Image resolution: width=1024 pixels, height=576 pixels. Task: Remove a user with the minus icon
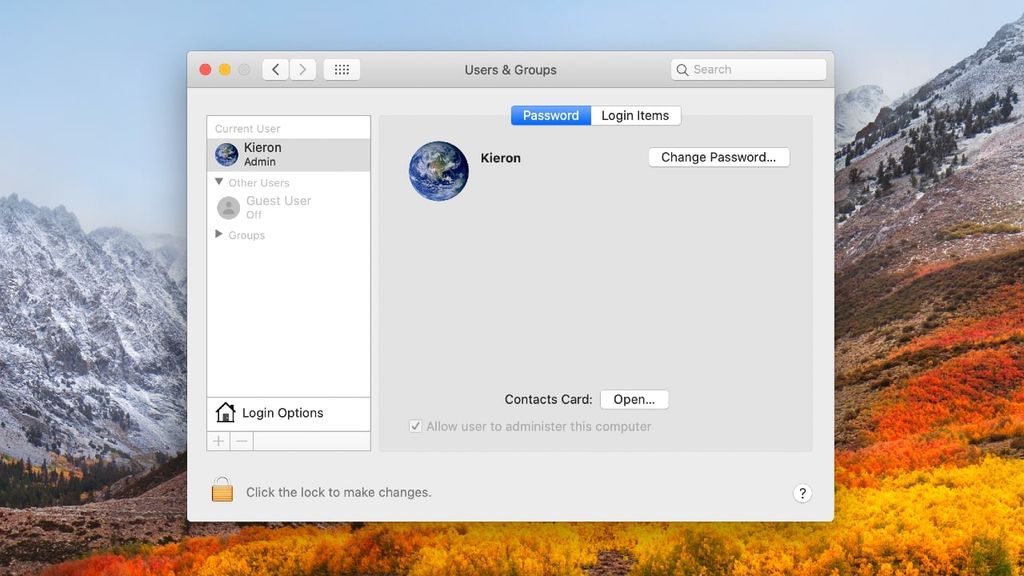coord(240,441)
